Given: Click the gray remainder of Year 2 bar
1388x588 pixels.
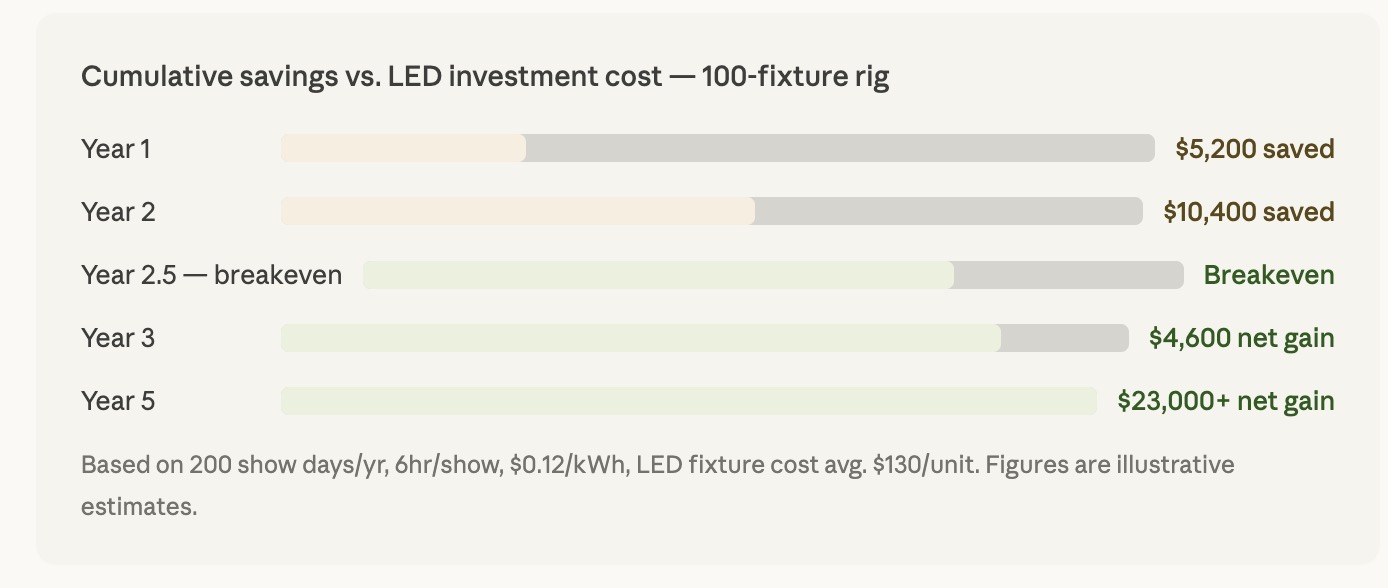Looking at the screenshot, I should pyautogui.click(x=948, y=211).
